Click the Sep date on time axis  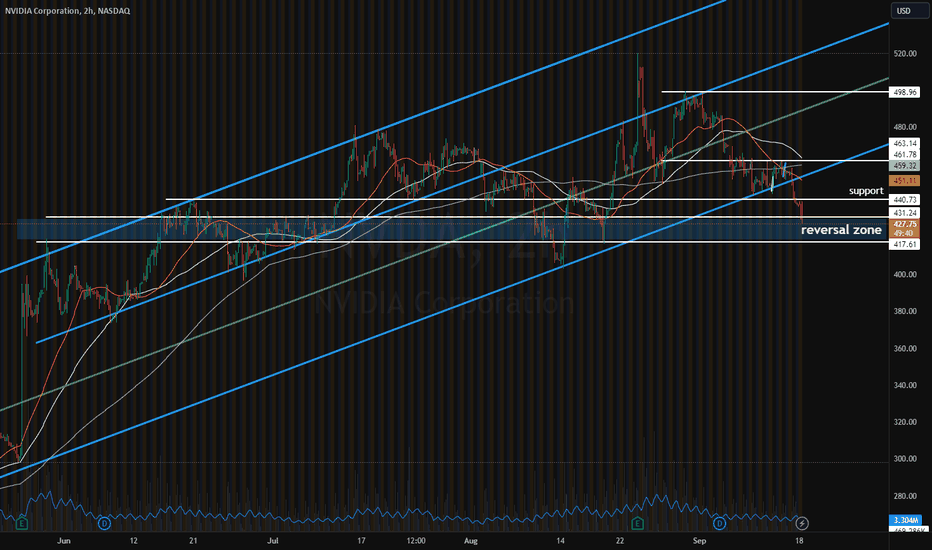tap(700, 540)
